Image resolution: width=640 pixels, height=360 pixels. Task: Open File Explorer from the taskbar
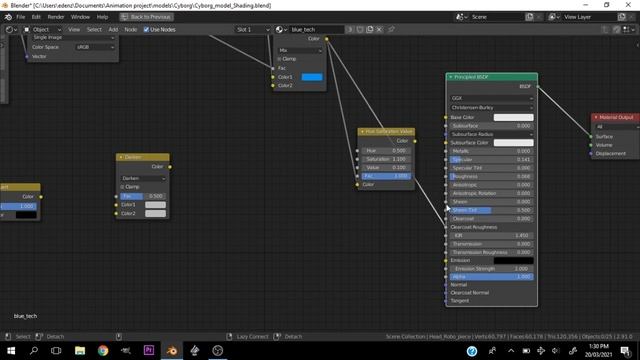pos(80,351)
